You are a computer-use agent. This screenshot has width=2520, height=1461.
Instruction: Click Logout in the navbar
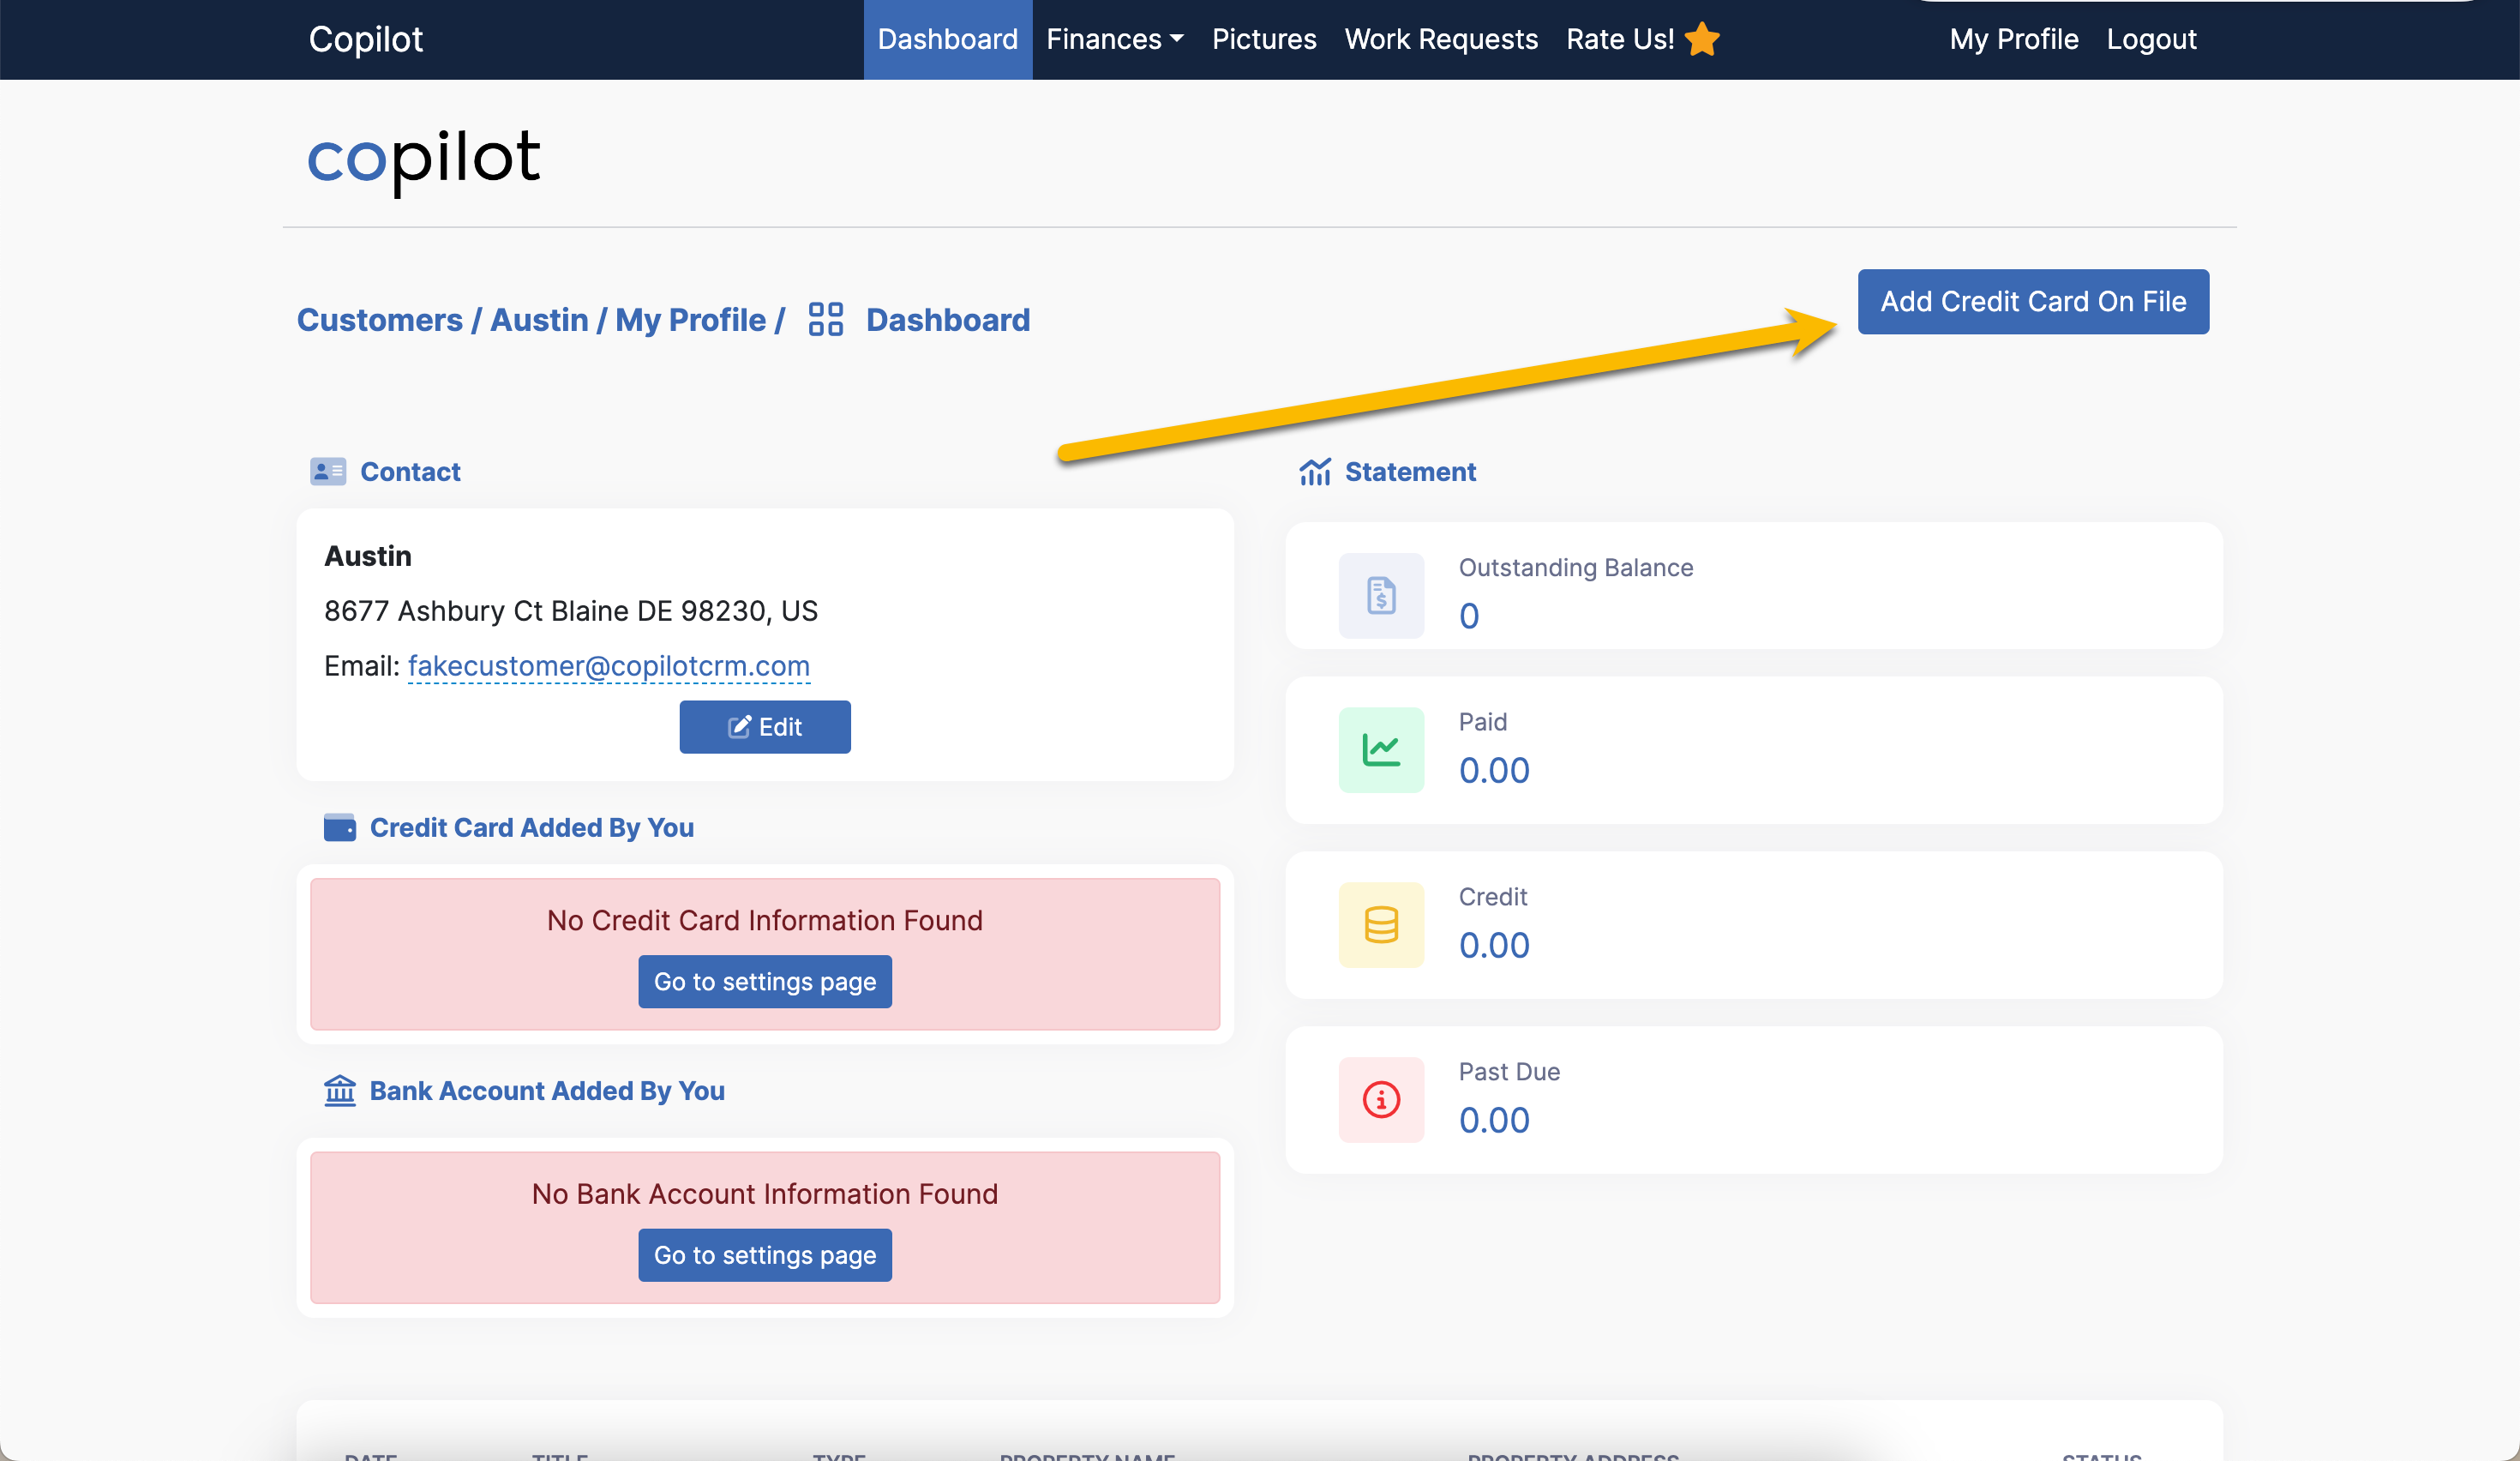(x=2152, y=39)
